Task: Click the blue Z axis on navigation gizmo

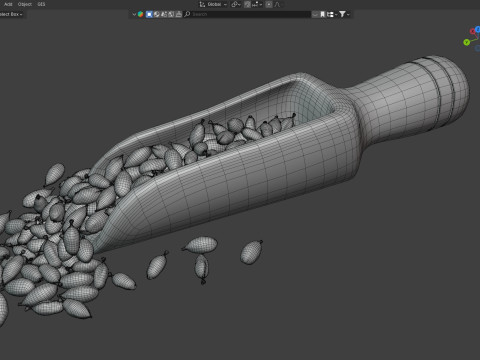Action: click(x=478, y=29)
